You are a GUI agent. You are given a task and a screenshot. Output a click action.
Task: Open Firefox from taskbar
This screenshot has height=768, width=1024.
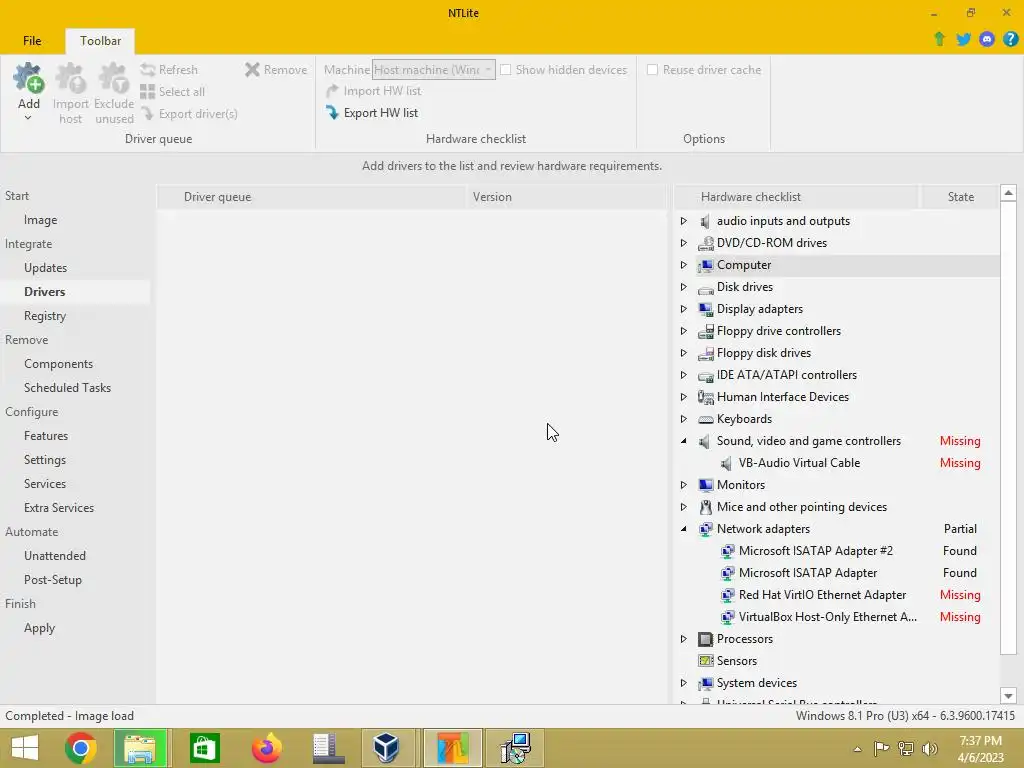[x=266, y=748]
